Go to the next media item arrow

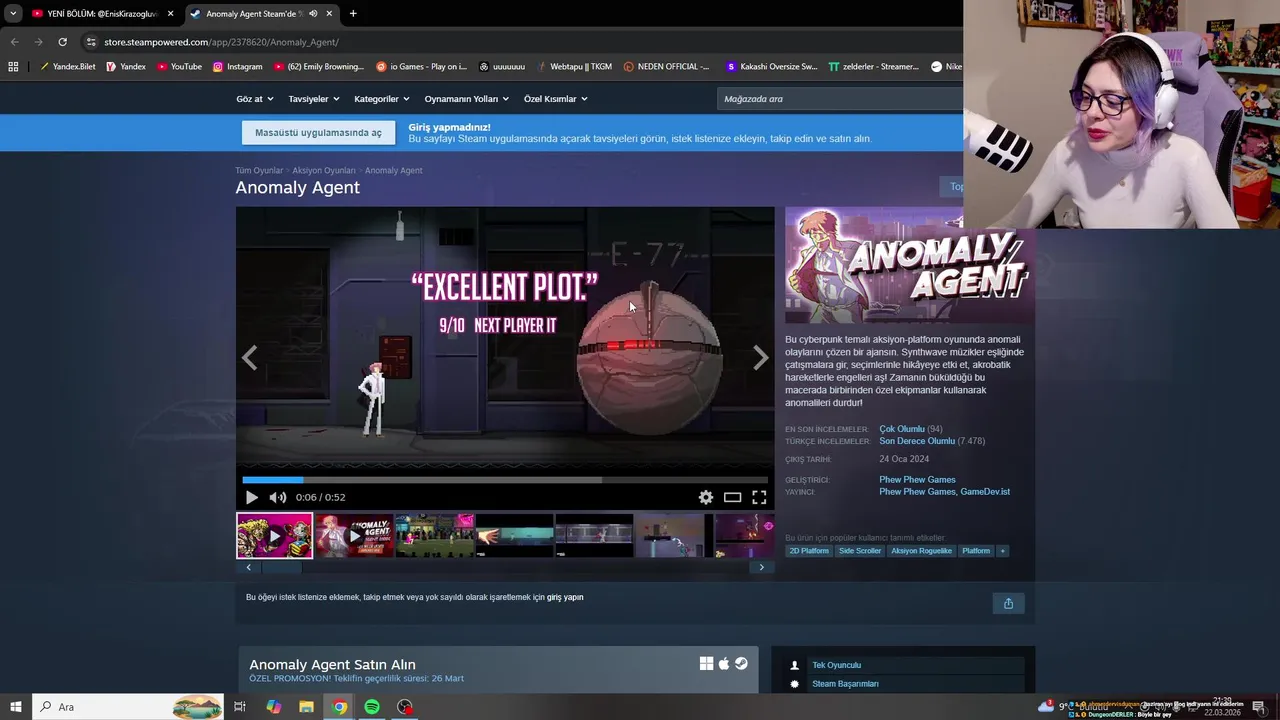pos(760,358)
